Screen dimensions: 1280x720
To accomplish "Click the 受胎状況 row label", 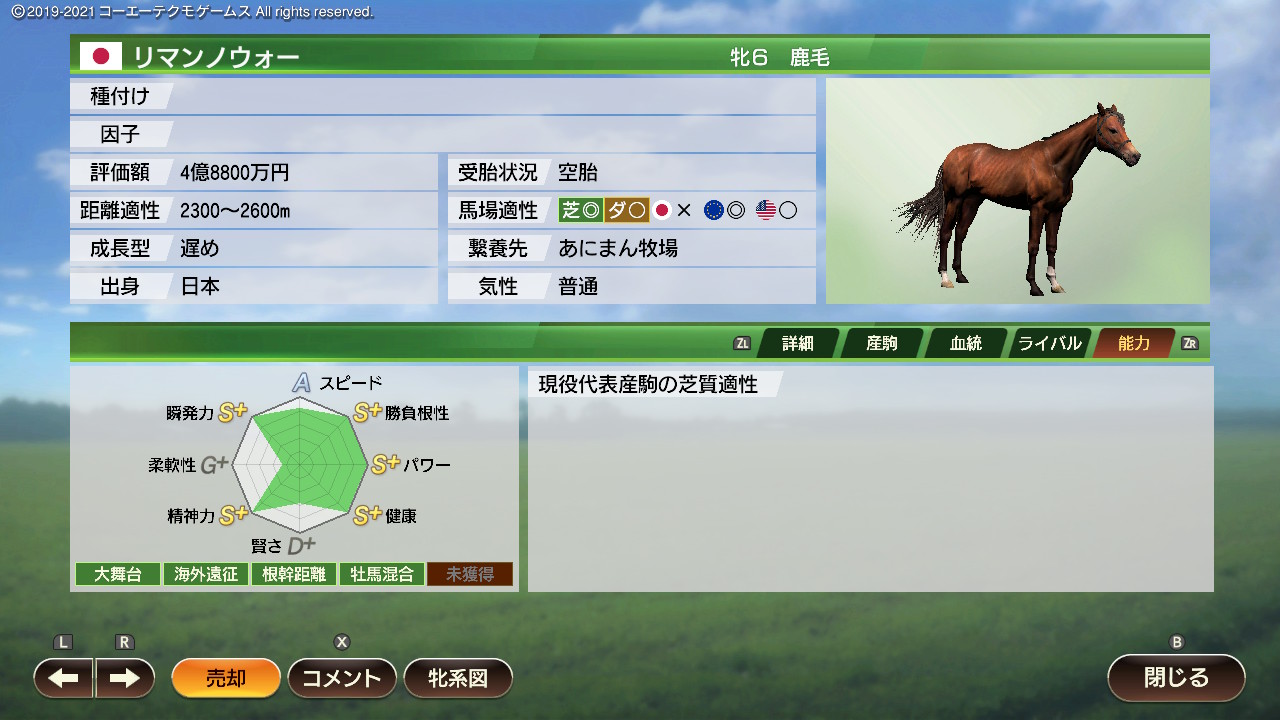I will [x=498, y=172].
